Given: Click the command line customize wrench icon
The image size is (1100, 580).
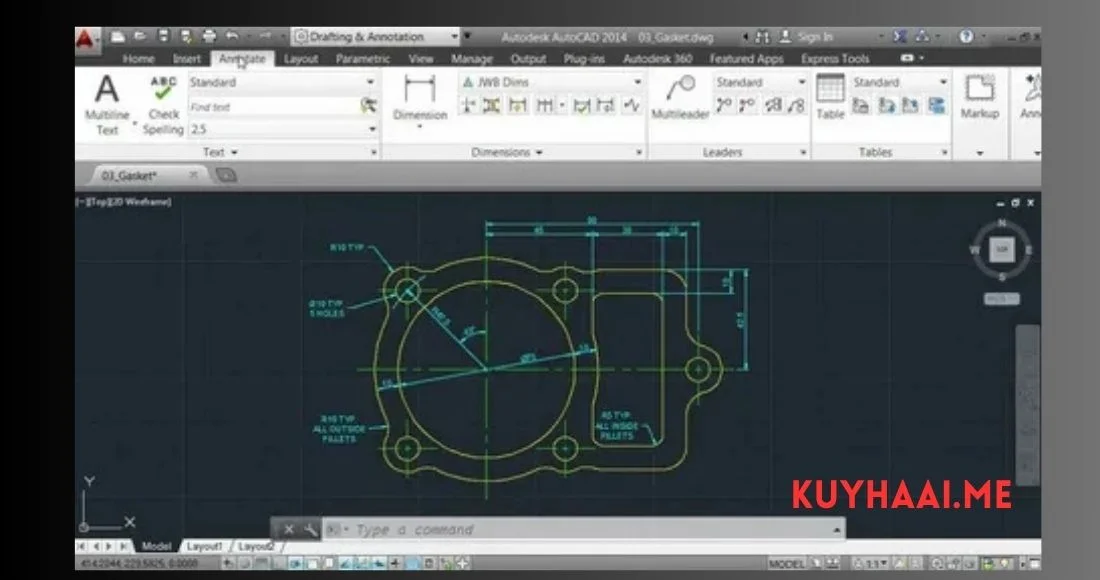Looking at the screenshot, I should pos(310,530).
